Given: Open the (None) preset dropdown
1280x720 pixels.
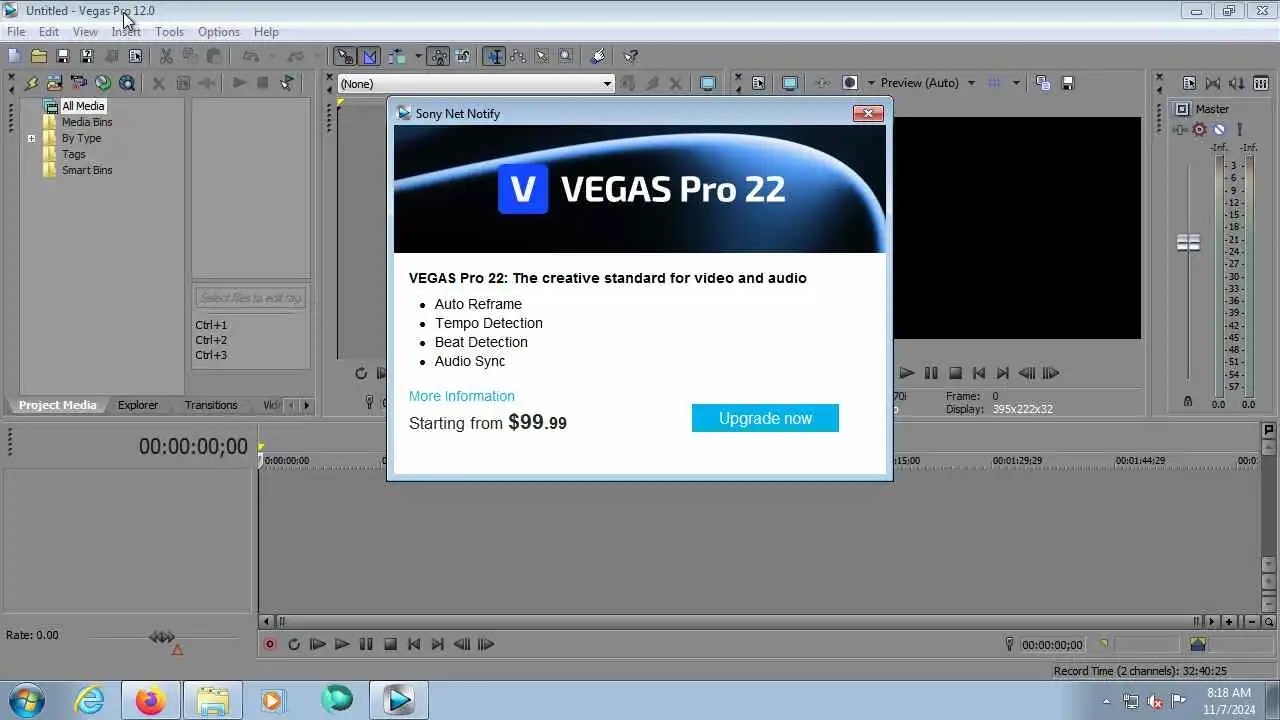Looking at the screenshot, I should [x=476, y=84].
